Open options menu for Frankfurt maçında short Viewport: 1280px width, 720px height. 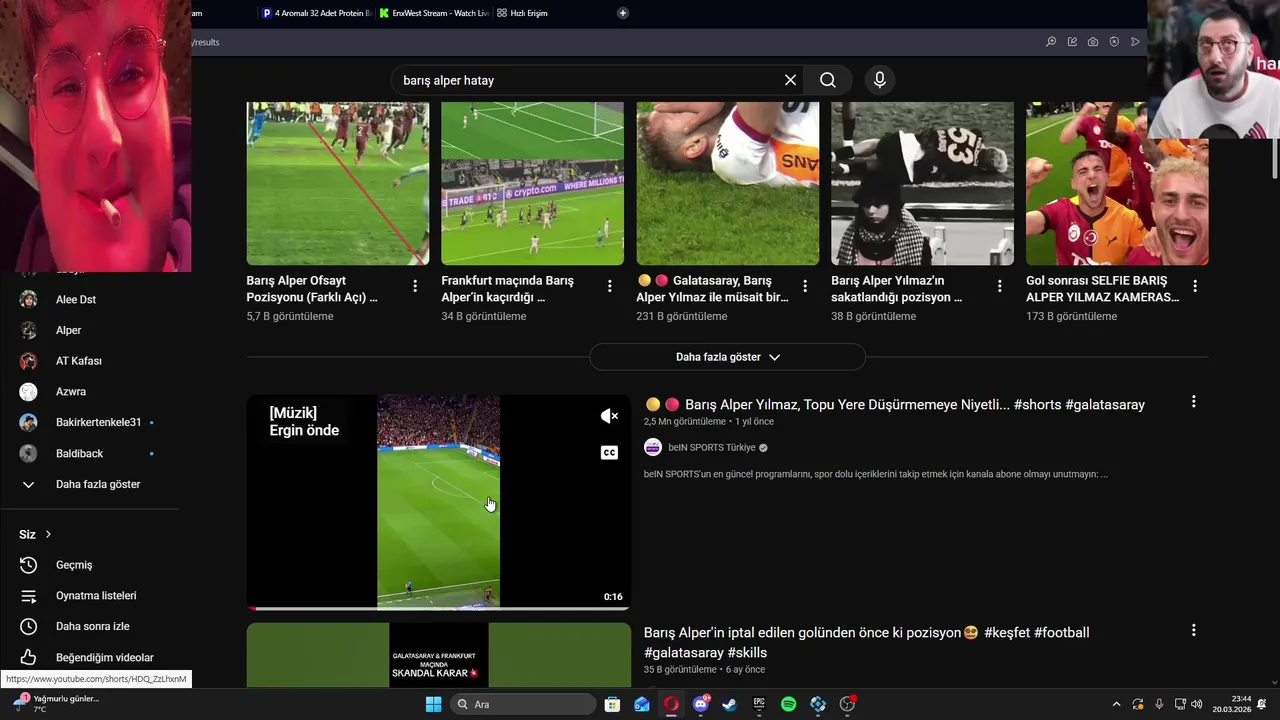click(610, 286)
